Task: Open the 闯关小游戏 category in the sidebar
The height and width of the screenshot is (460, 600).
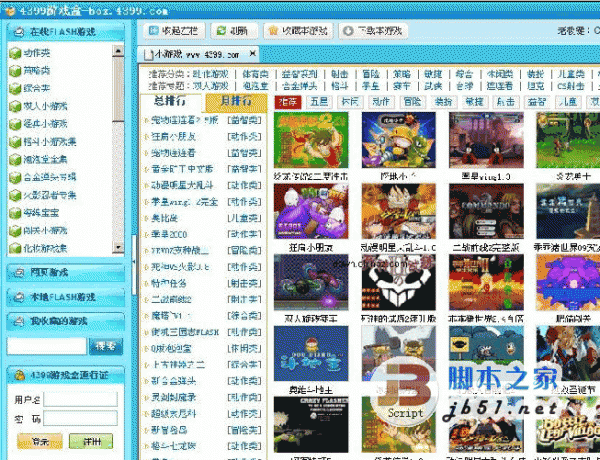Action: (45, 230)
